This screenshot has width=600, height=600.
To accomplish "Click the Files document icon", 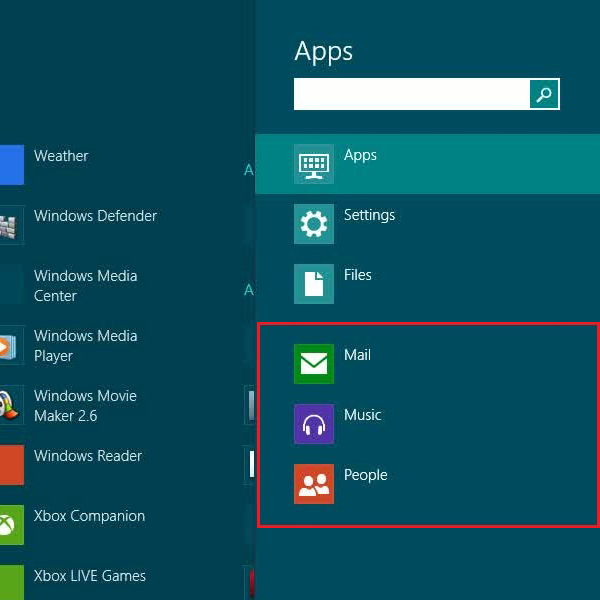I will (314, 284).
